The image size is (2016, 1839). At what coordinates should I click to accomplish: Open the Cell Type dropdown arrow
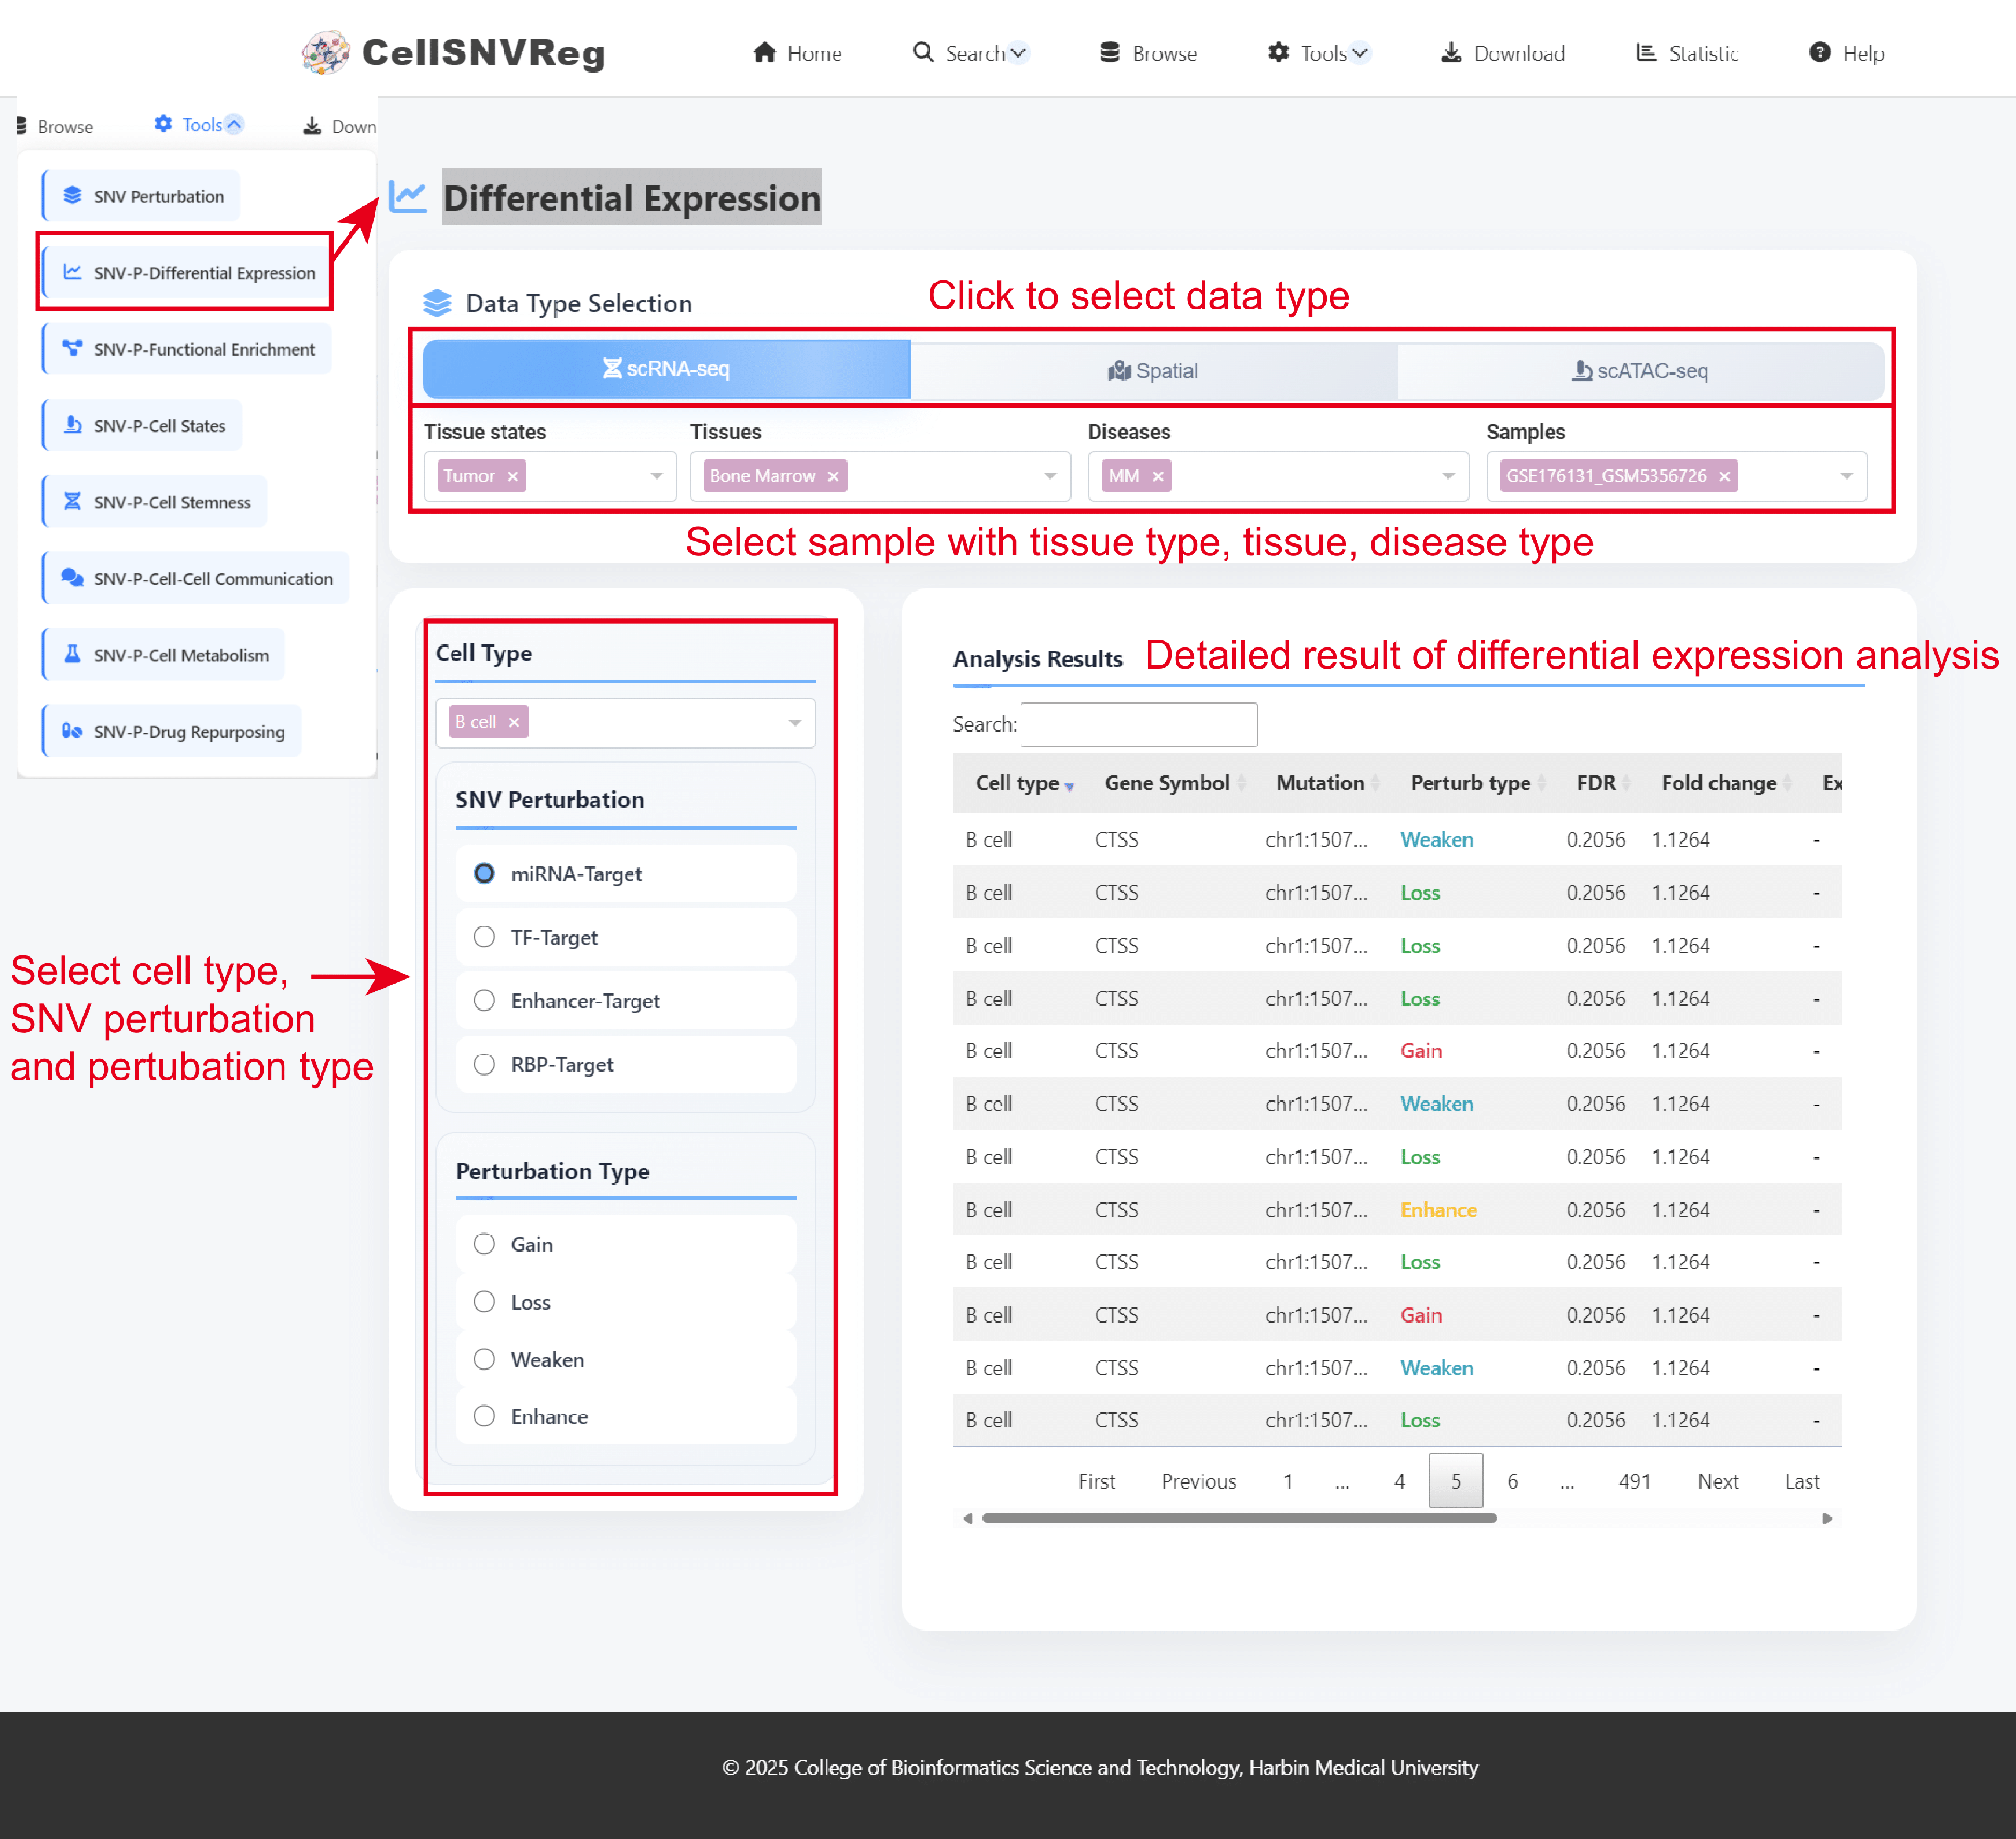[795, 723]
